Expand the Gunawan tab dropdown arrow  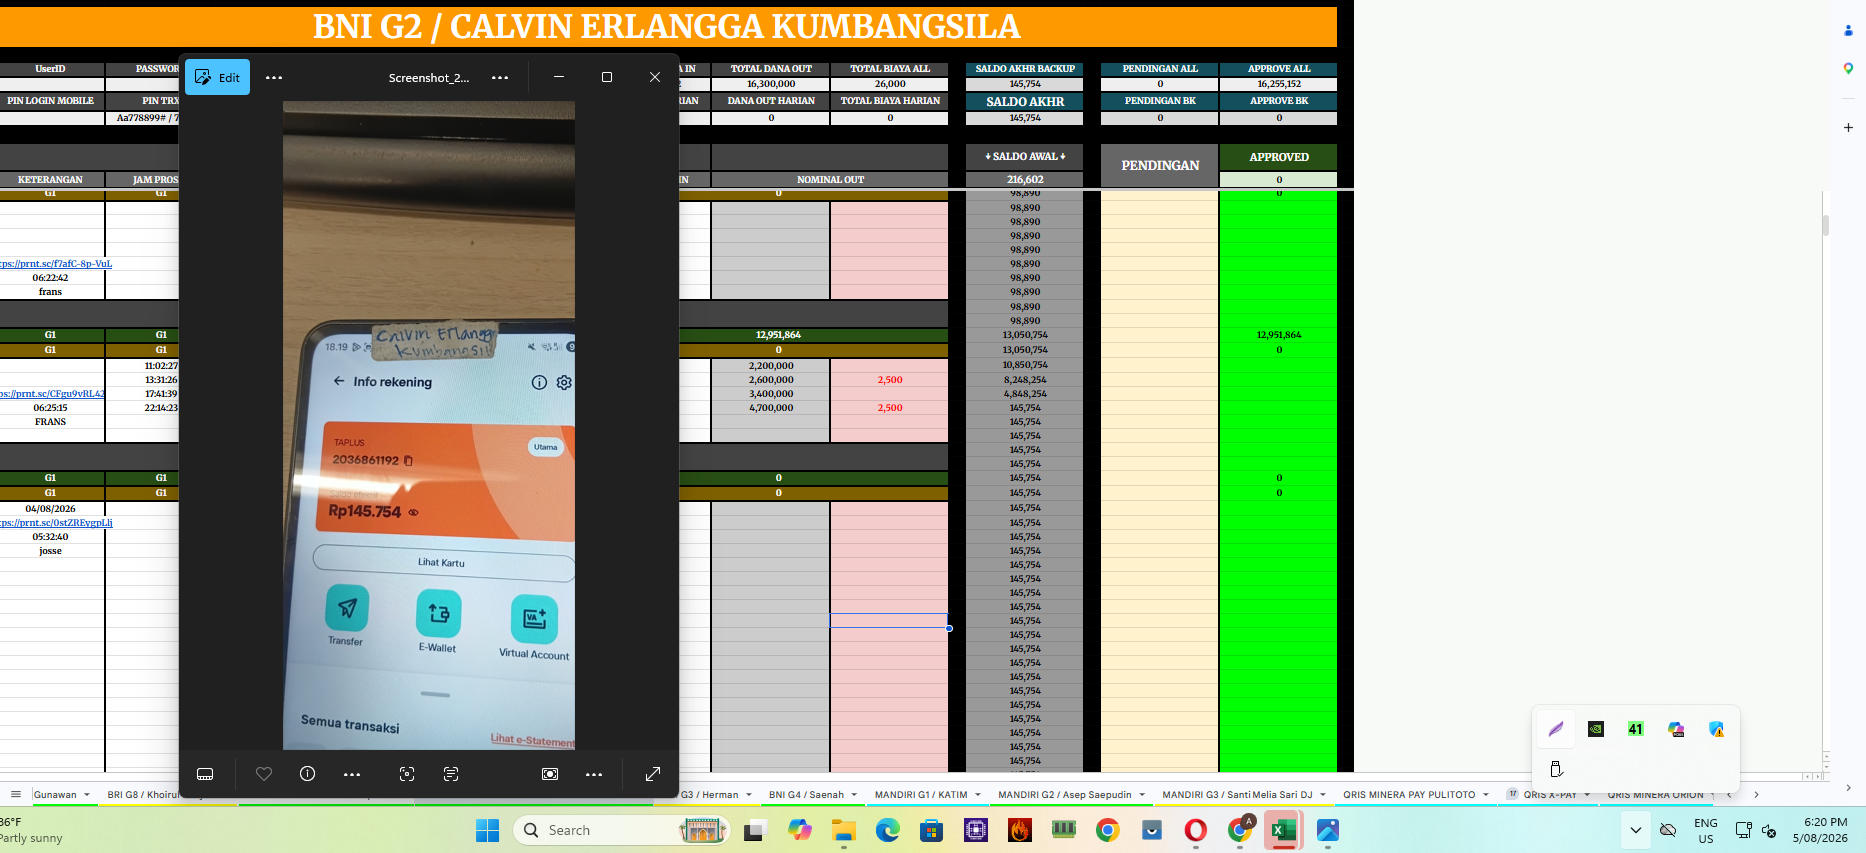point(87,795)
